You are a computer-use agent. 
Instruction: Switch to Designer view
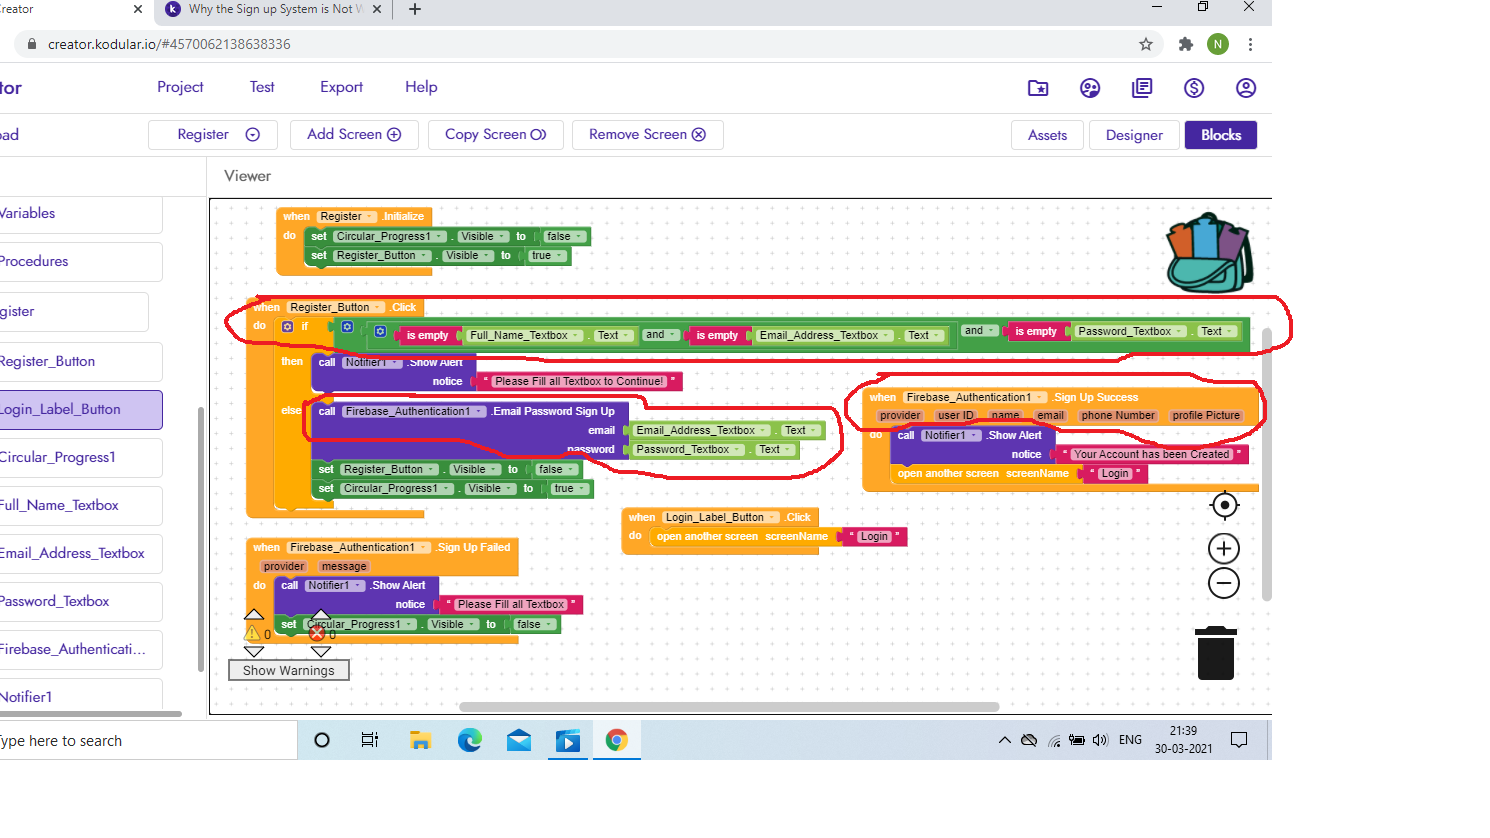click(x=1134, y=135)
